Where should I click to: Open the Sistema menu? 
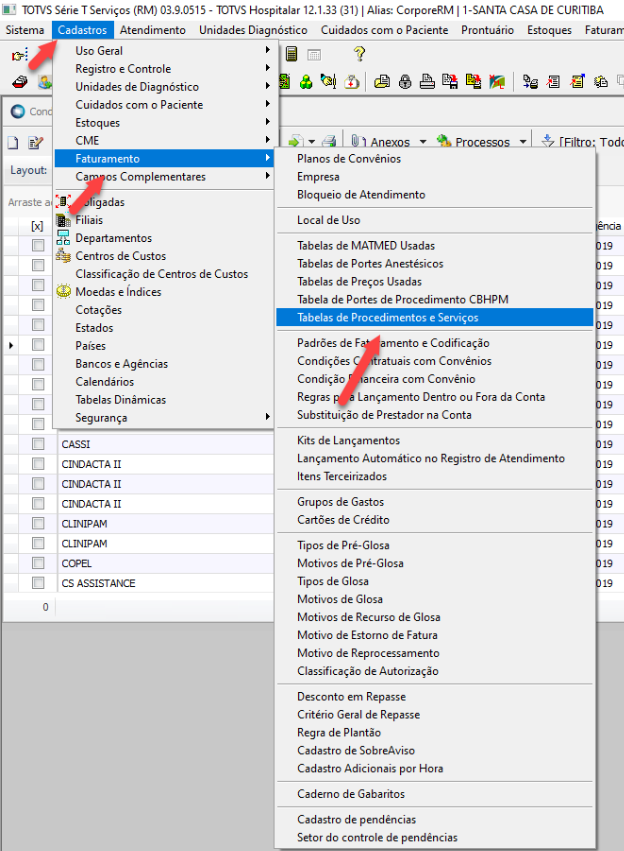(x=25, y=30)
